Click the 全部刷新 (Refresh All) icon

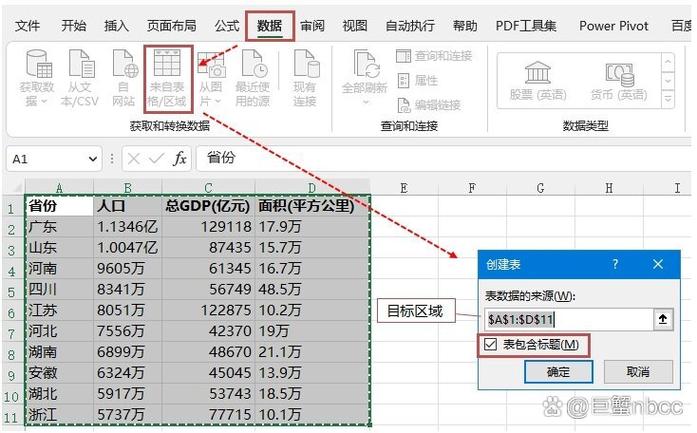click(366, 64)
